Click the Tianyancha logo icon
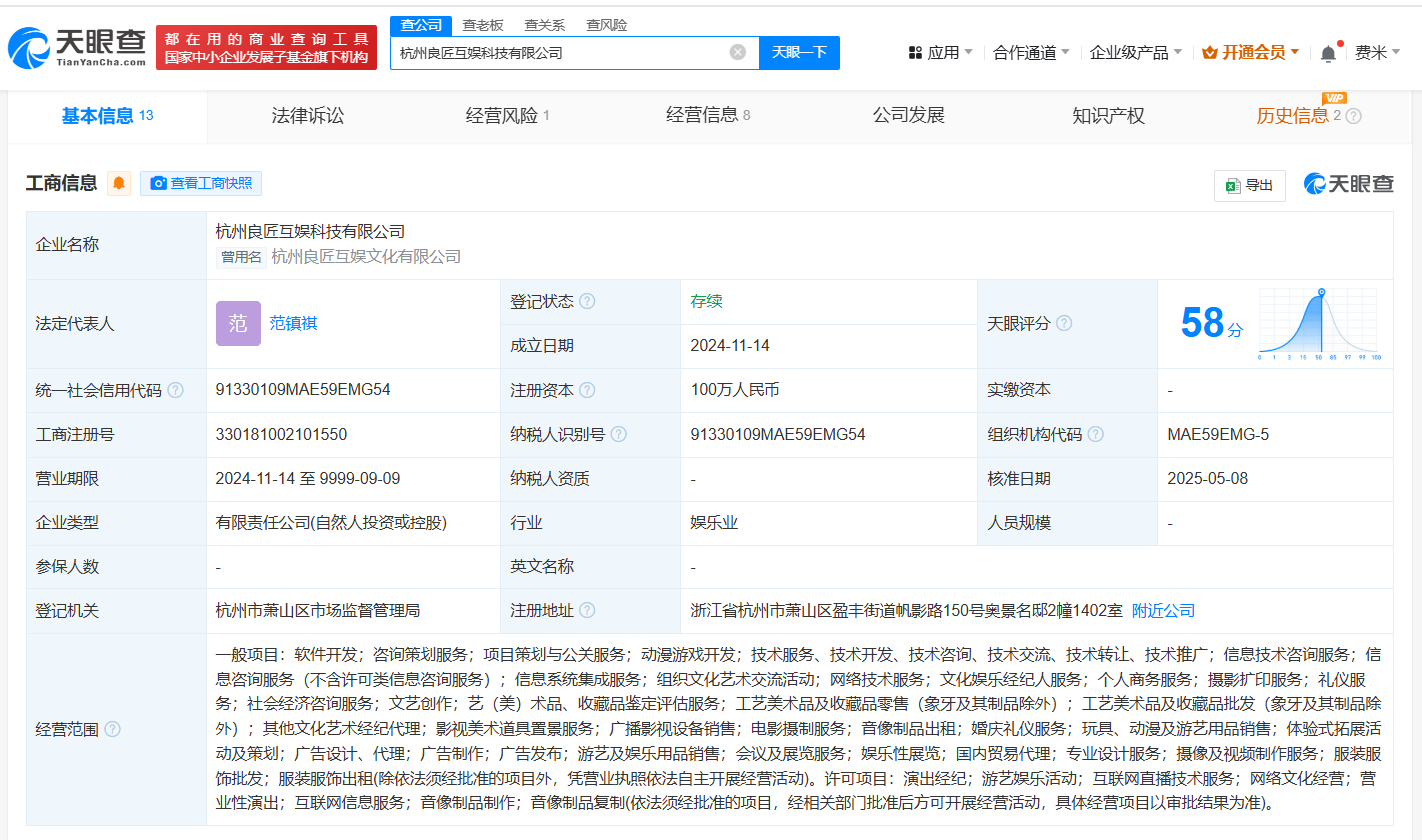This screenshot has width=1422, height=840. click(30, 47)
